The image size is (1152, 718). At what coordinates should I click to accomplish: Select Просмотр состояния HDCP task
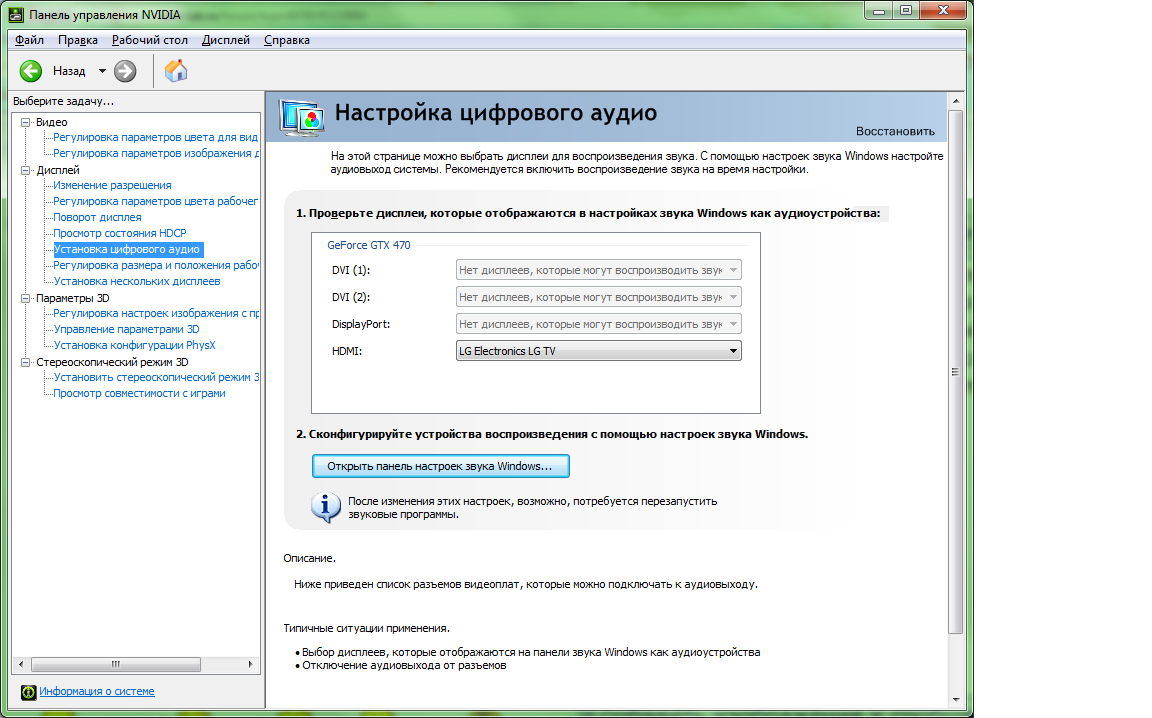coord(120,234)
